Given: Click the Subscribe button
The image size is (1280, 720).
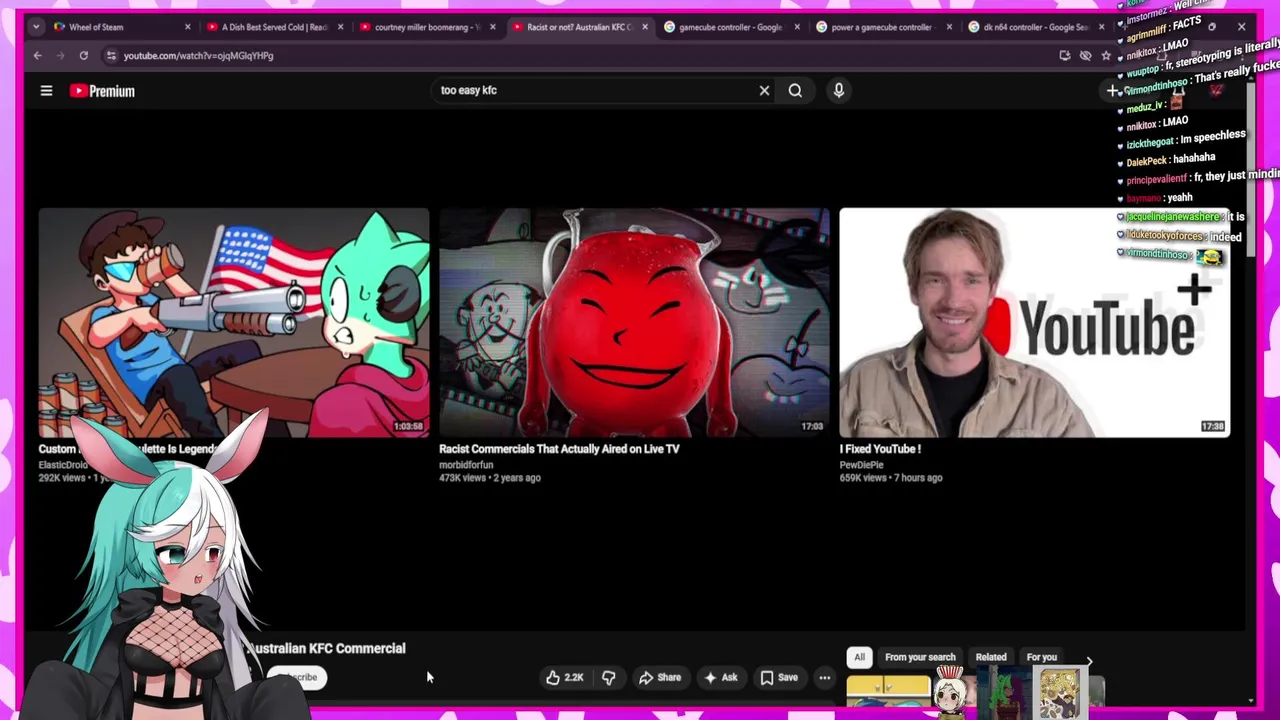Looking at the screenshot, I should 297,678.
